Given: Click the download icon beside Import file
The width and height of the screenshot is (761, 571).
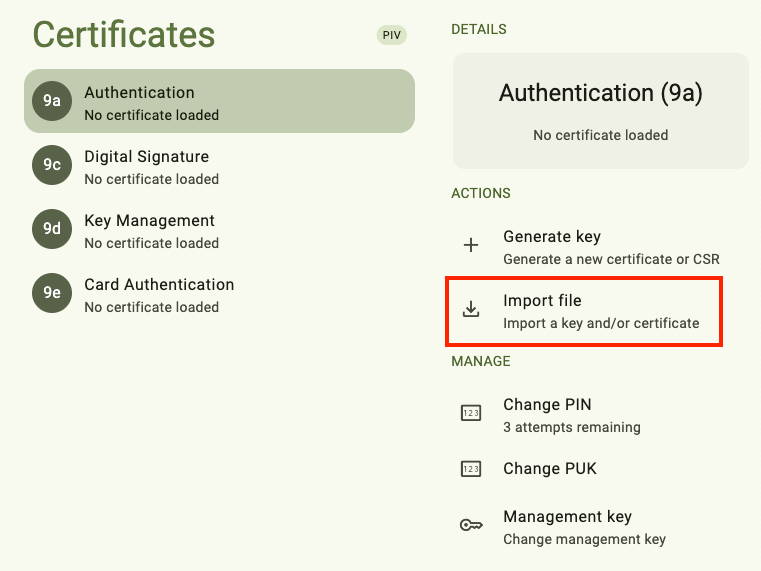Looking at the screenshot, I should point(471,310).
